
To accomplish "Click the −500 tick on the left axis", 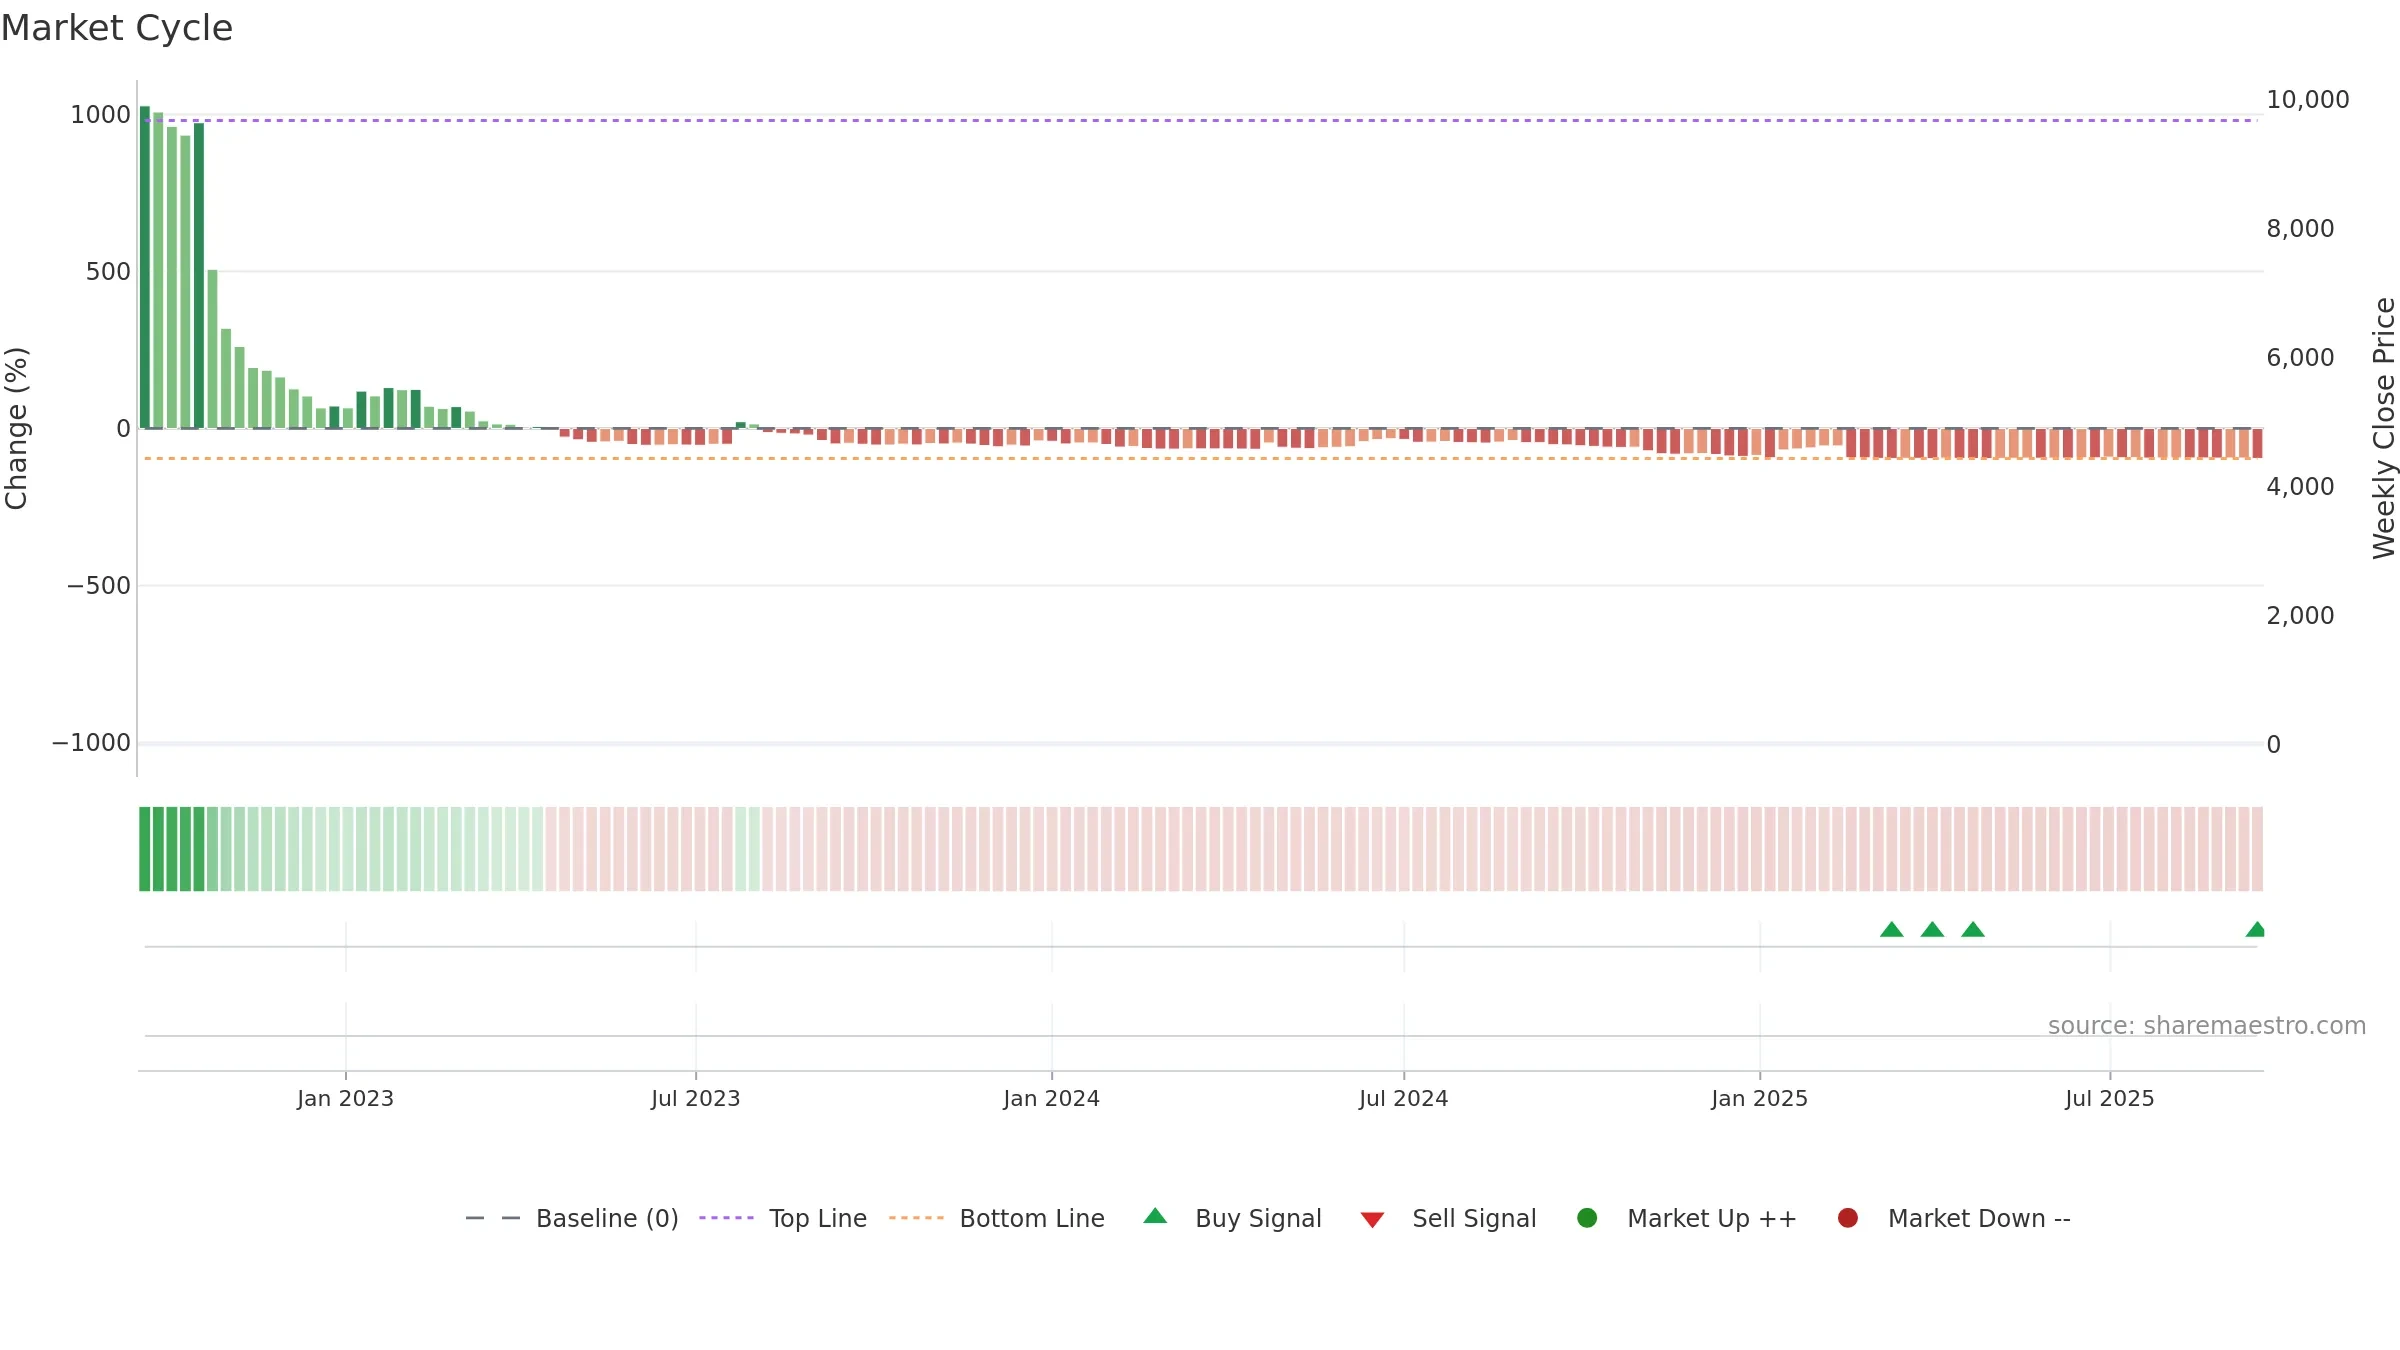I will point(98,586).
